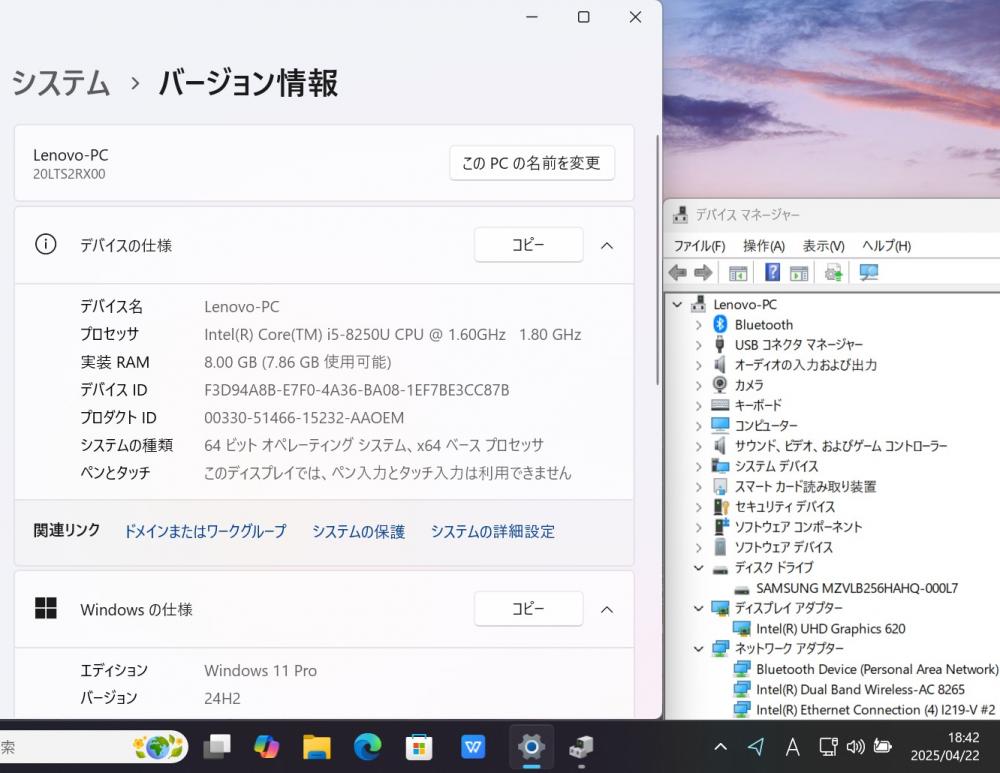Select the ディスク ドライブ drive icon
The image size is (1000, 773).
pos(720,568)
